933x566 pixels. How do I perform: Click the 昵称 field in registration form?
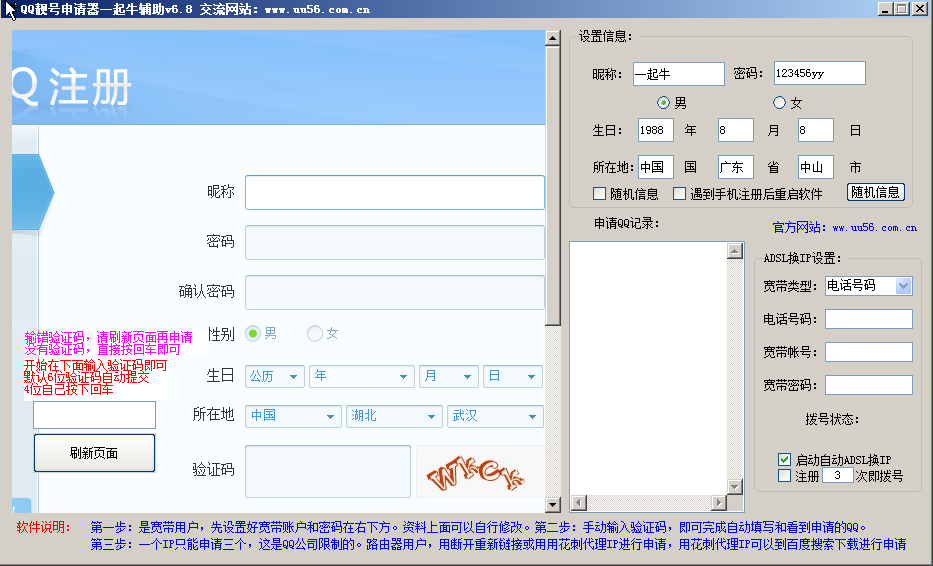[395, 192]
